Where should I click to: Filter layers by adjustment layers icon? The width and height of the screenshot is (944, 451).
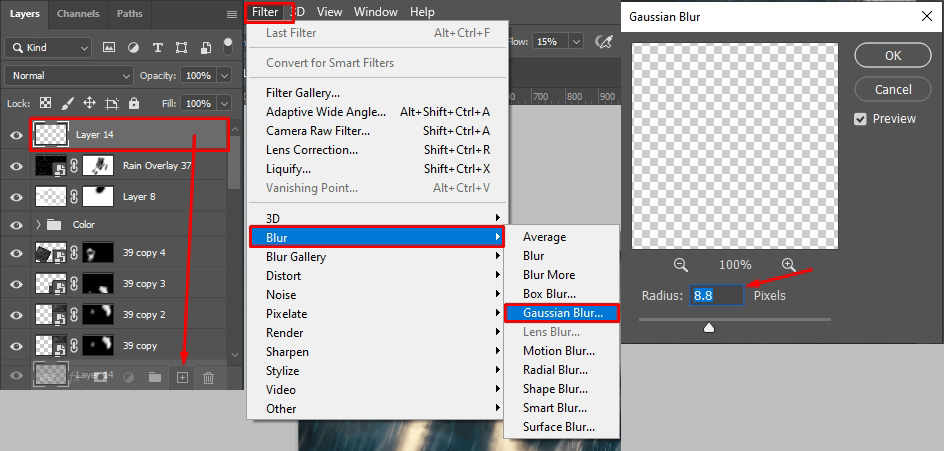pyautogui.click(x=133, y=48)
